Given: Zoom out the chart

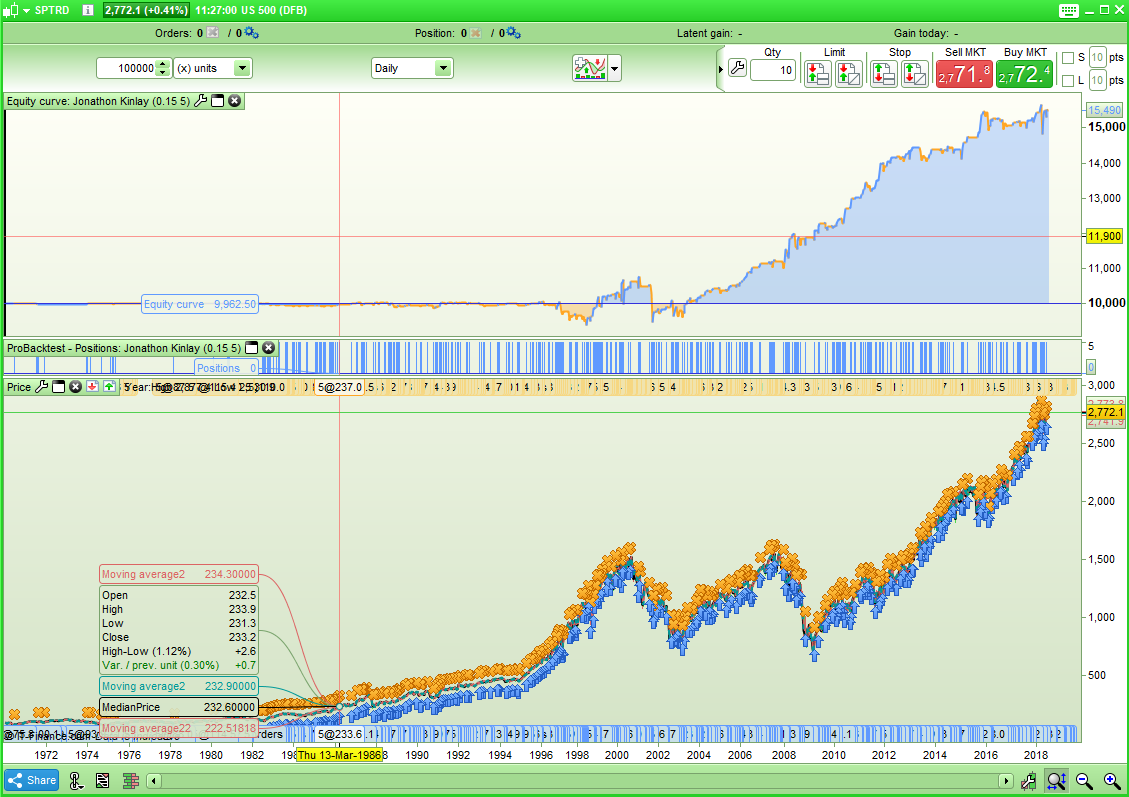Looking at the screenshot, I should 1084,780.
